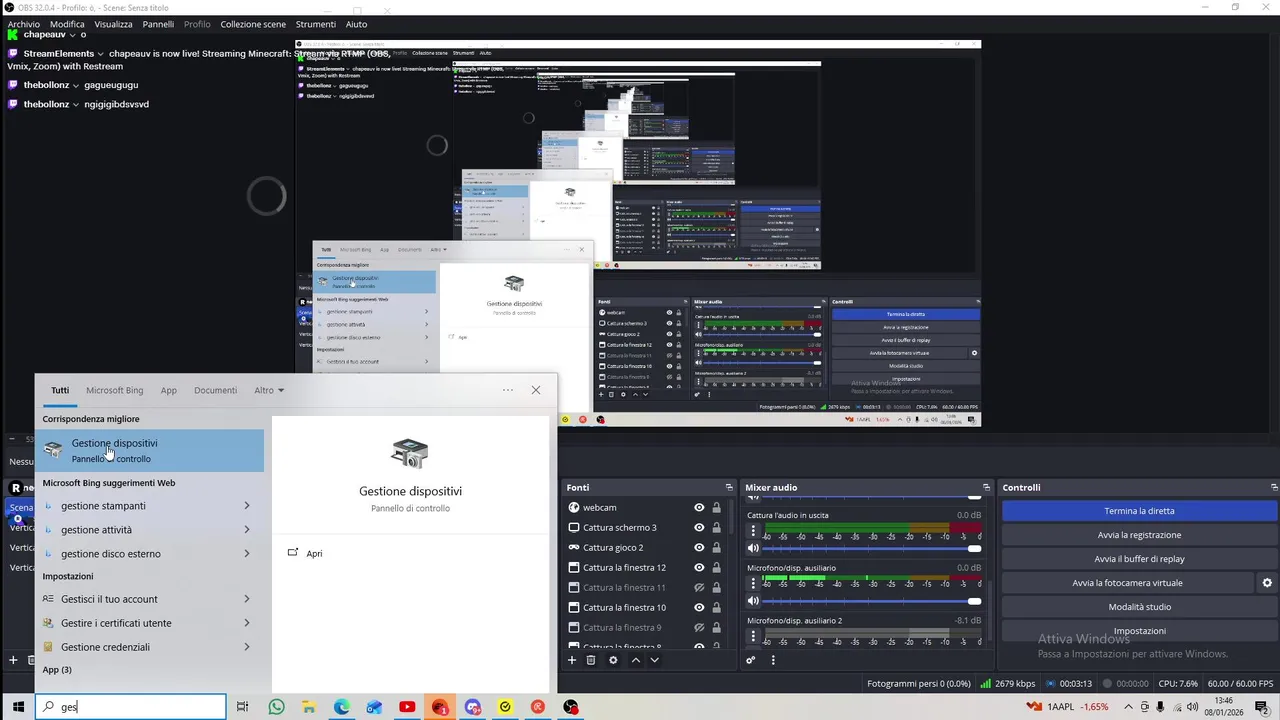Viewport: 1280px width, 720px height.
Task: Switch to the Microsoft Bing search tab
Action: (x=114, y=390)
